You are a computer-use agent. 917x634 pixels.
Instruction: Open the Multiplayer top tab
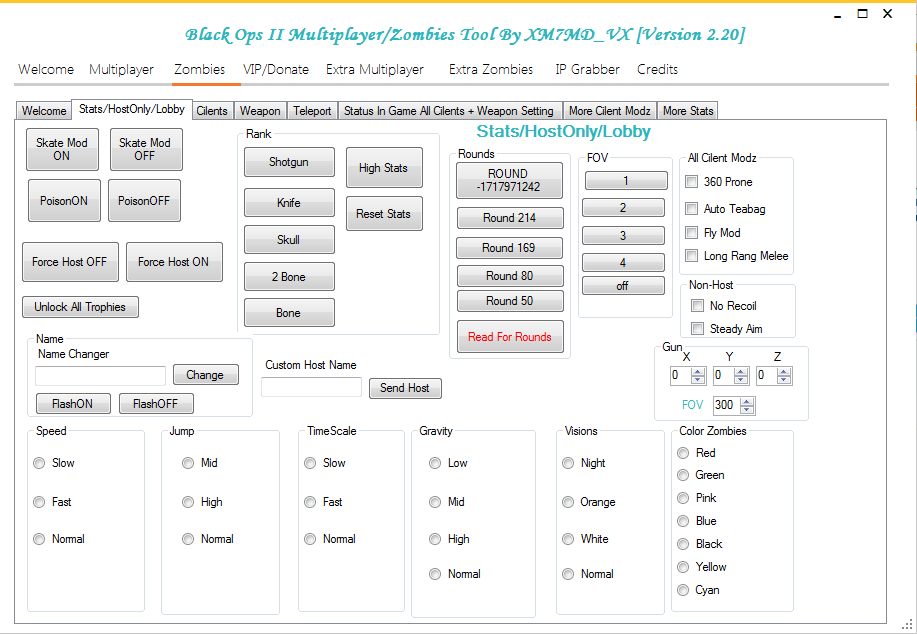point(121,70)
